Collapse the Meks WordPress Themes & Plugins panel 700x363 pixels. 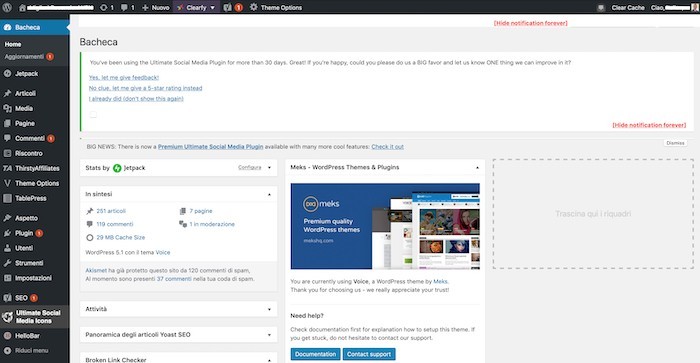[477, 167]
